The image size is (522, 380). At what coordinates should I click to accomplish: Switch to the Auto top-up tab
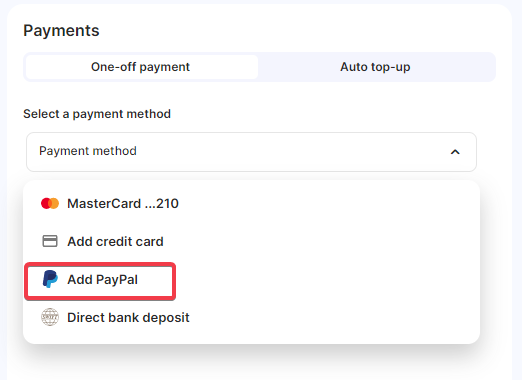coord(375,67)
